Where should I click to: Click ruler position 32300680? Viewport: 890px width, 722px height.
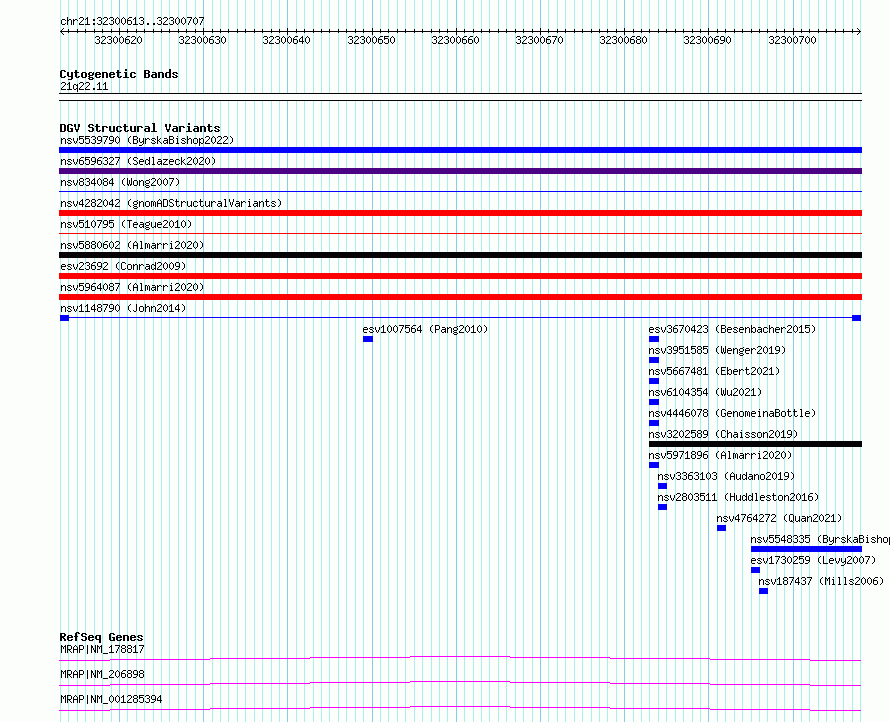tap(623, 40)
